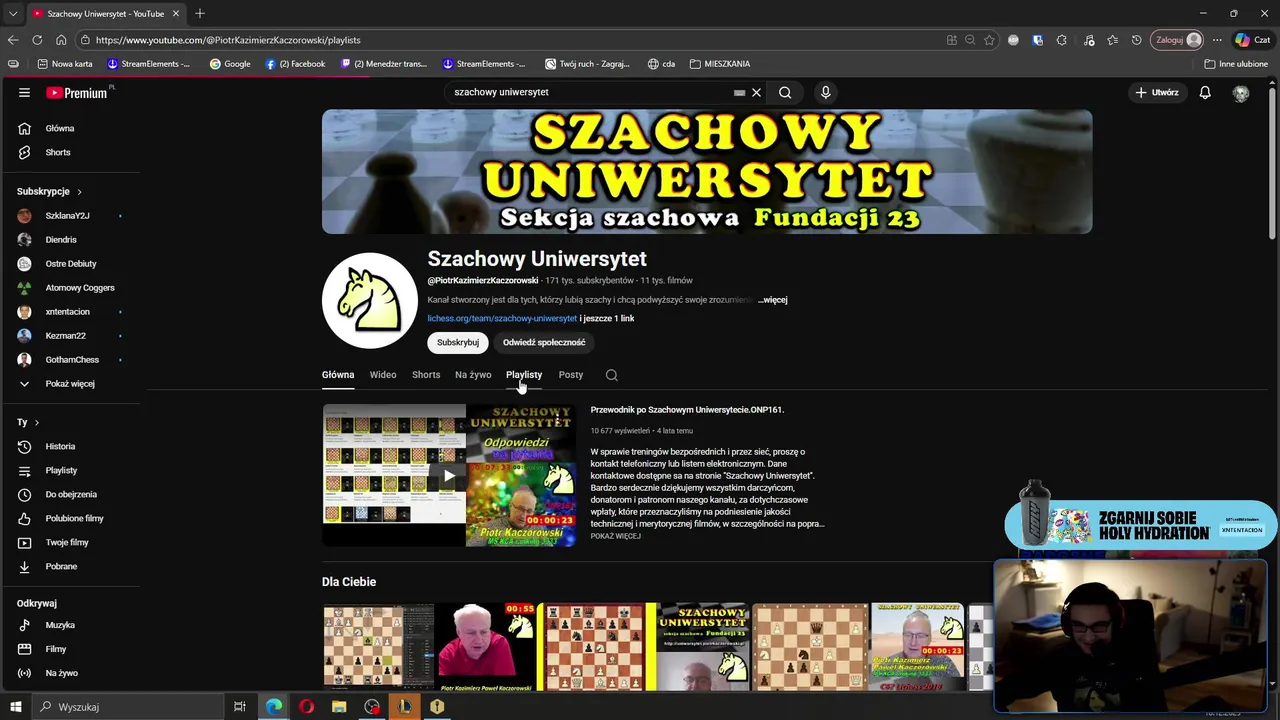This screenshot has width=1280, height=720.
Task: Open the MIESZKANIA bookmarks folder
Action: click(719, 64)
